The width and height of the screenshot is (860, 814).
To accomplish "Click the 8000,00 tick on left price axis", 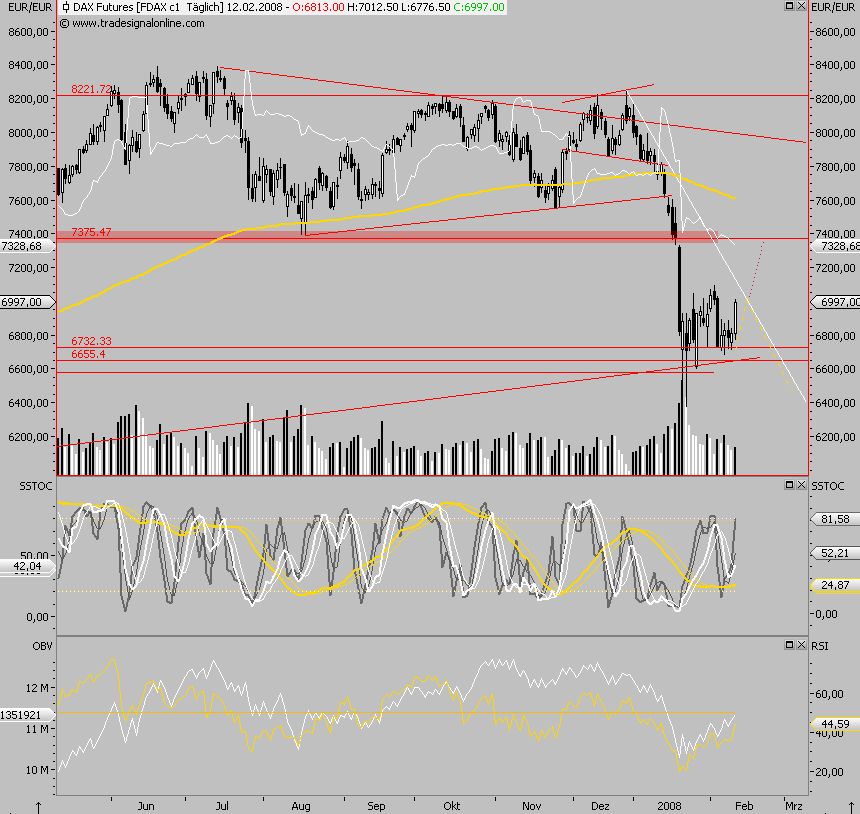I will point(29,133).
